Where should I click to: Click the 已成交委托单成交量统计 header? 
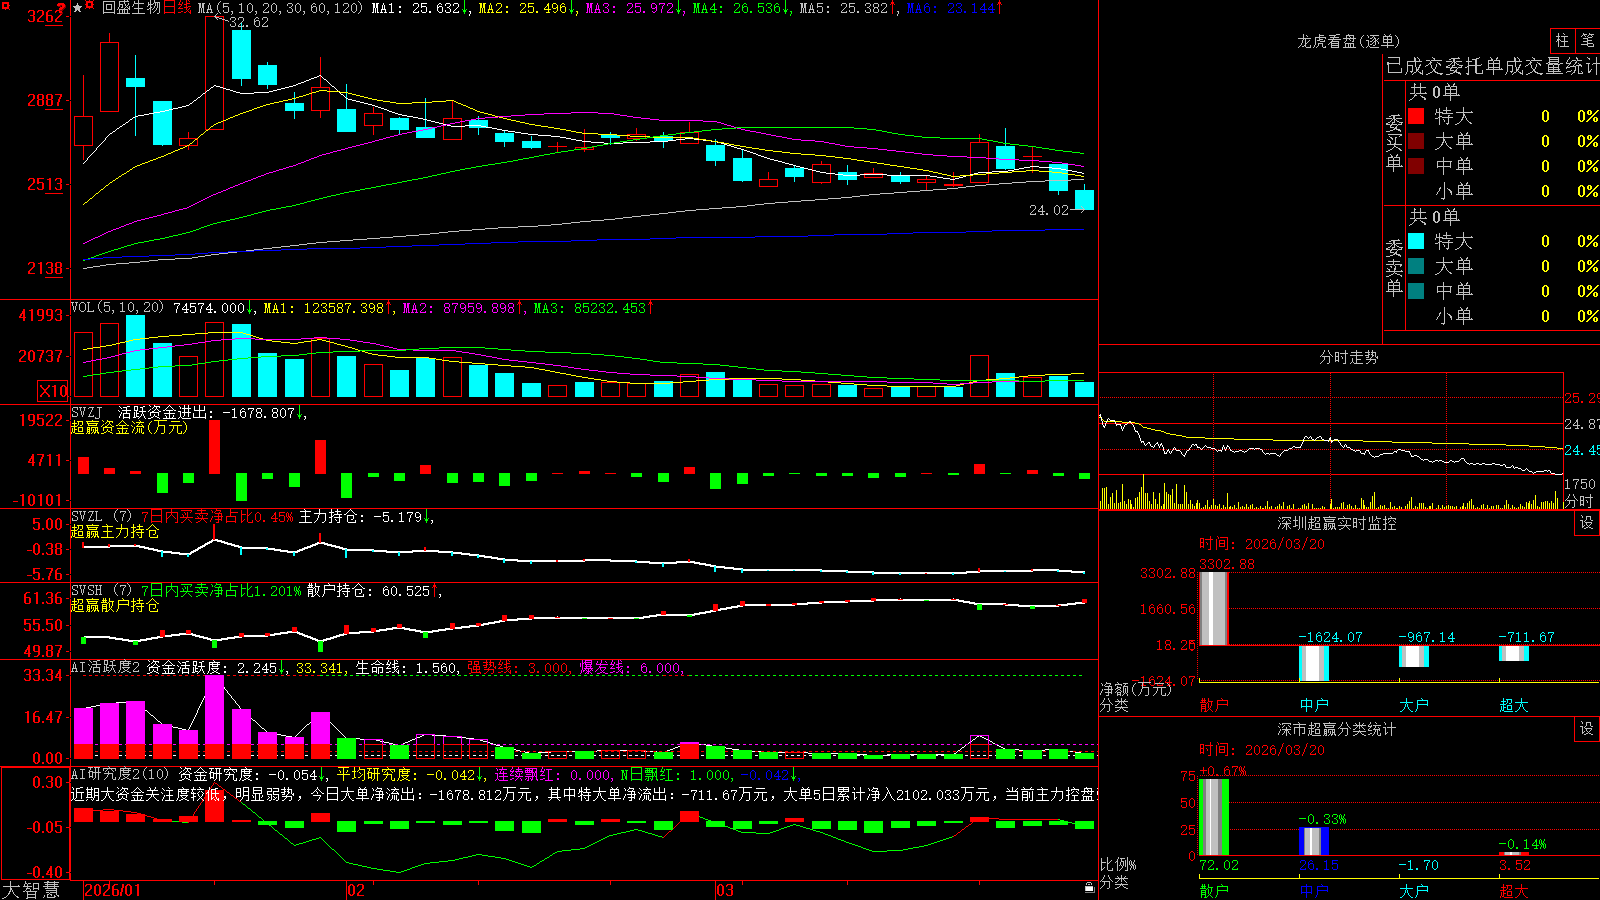click(x=1492, y=66)
